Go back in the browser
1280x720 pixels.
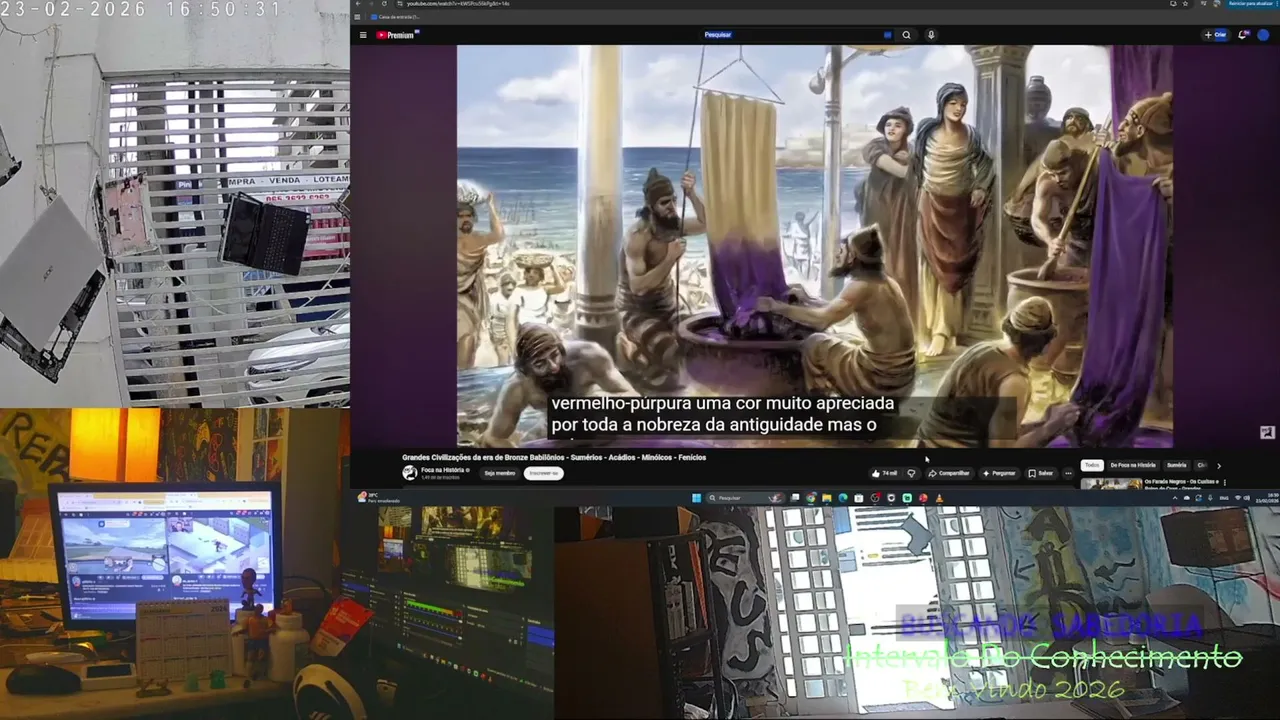pos(360,4)
